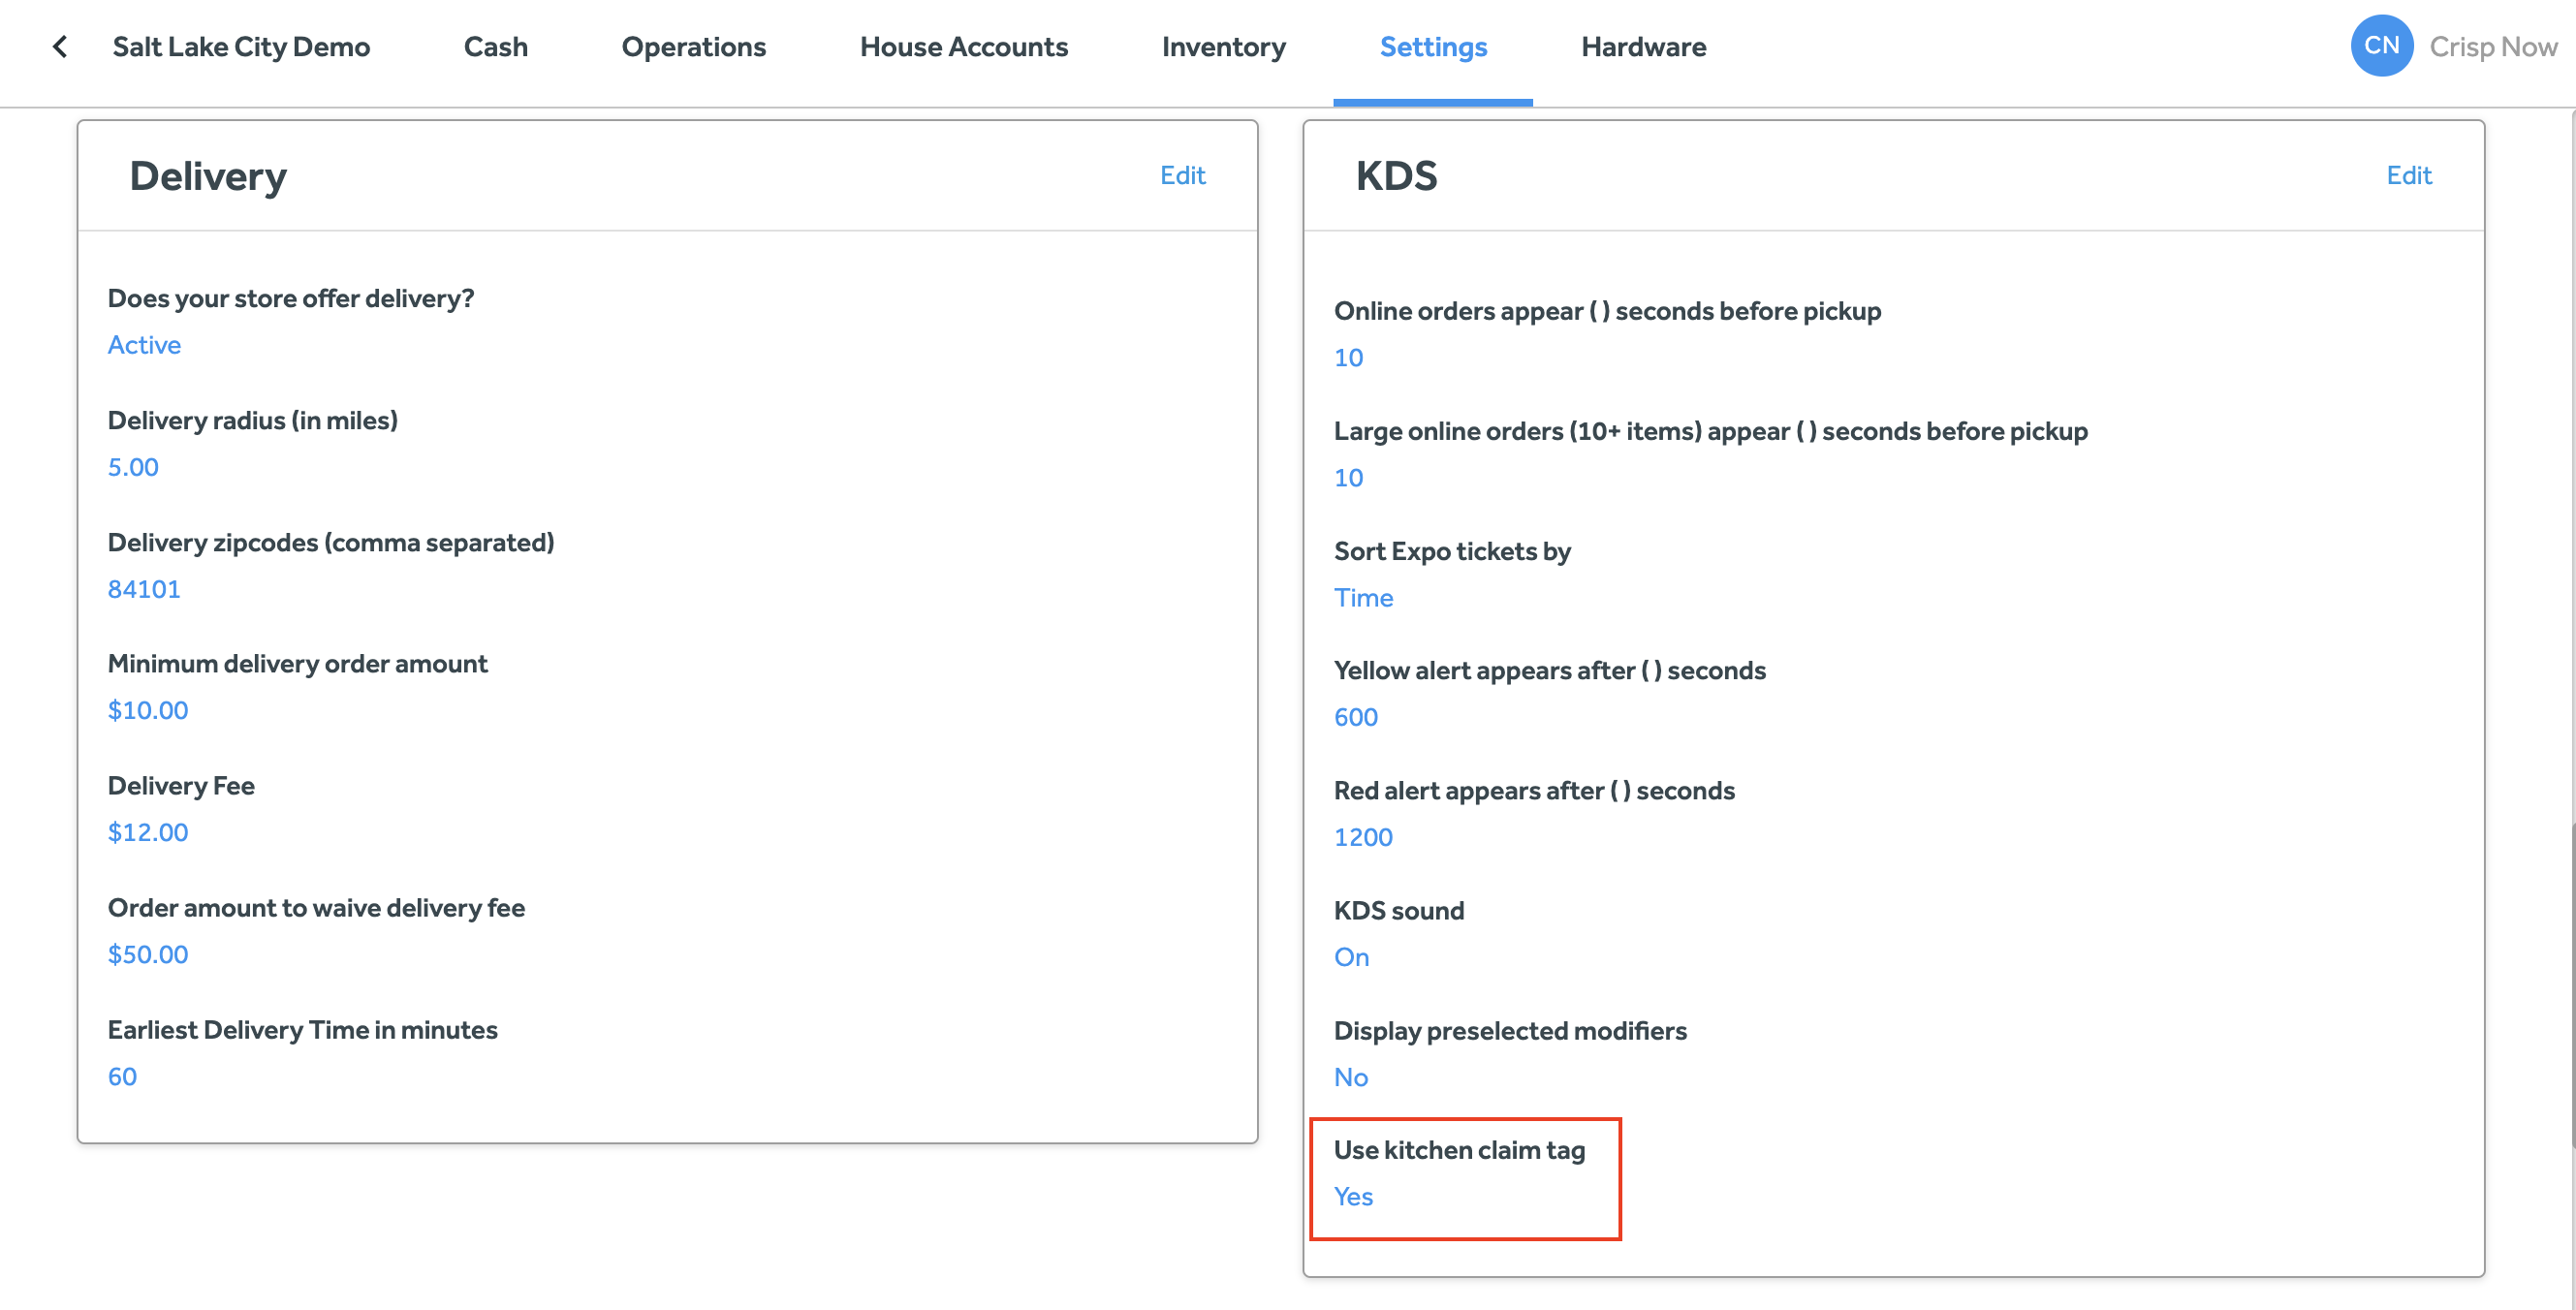Image resolution: width=2576 pixels, height=1310 pixels.
Task: Click the $12.00 delivery fee value
Action: coord(148,832)
